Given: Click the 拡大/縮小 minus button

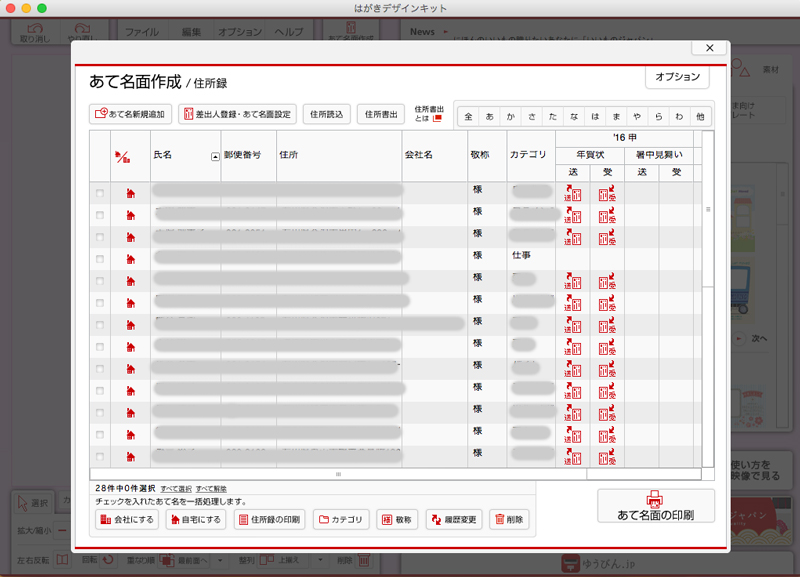Looking at the screenshot, I should 62,531.
